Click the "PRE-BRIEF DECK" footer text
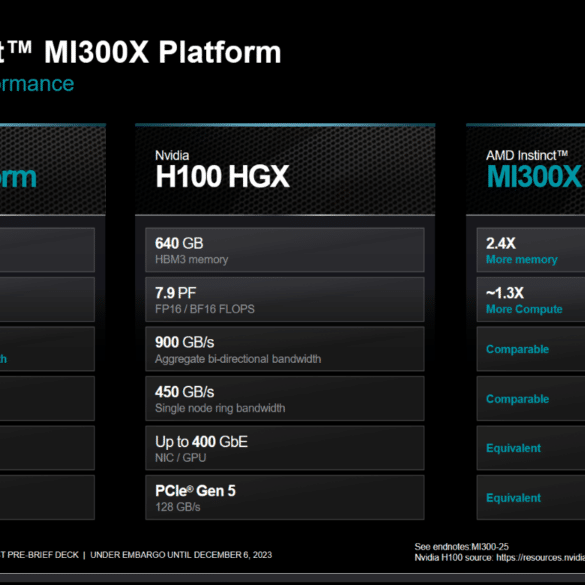 point(43,555)
